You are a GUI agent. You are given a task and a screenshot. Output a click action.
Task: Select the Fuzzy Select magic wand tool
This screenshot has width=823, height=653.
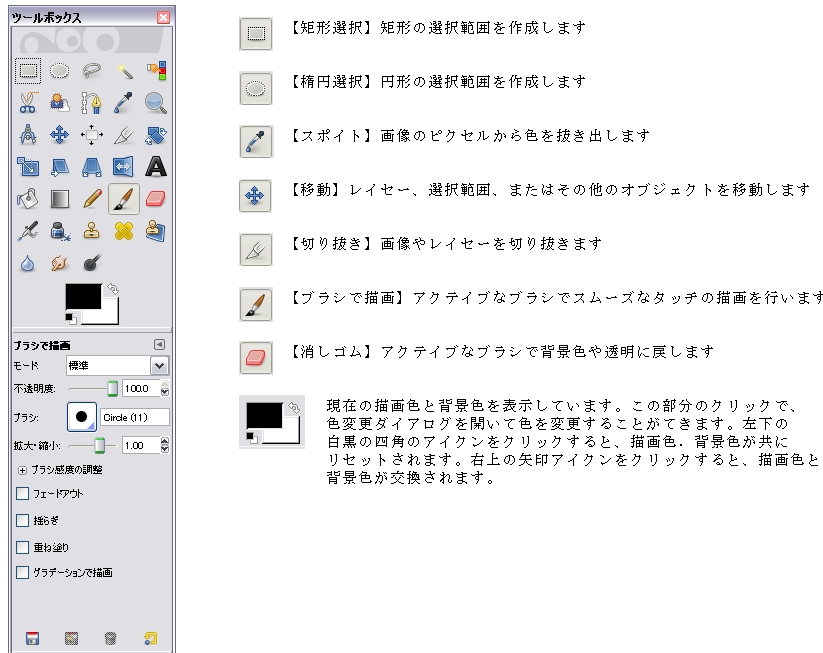[x=124, y=71]
